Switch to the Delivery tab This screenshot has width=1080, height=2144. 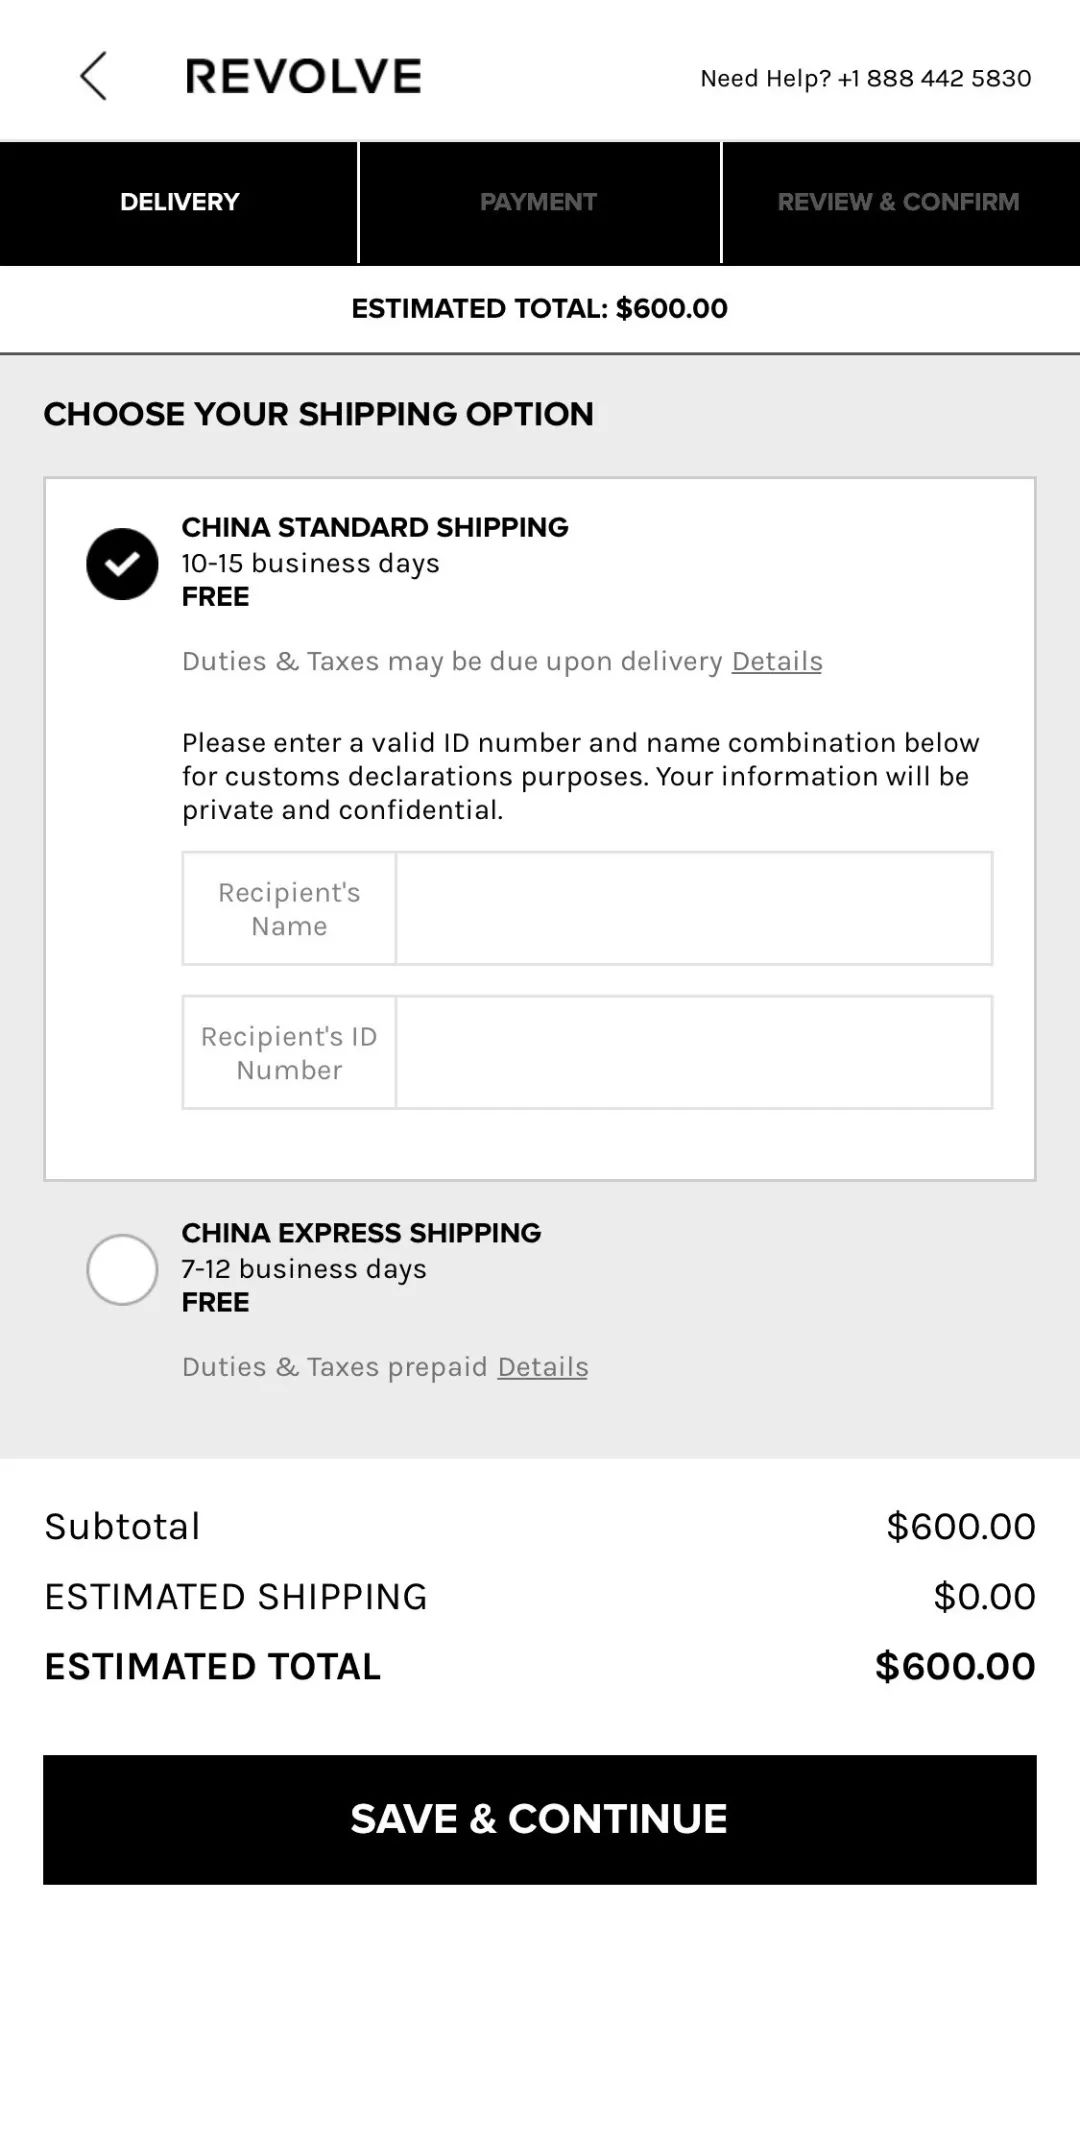point(179,202)
